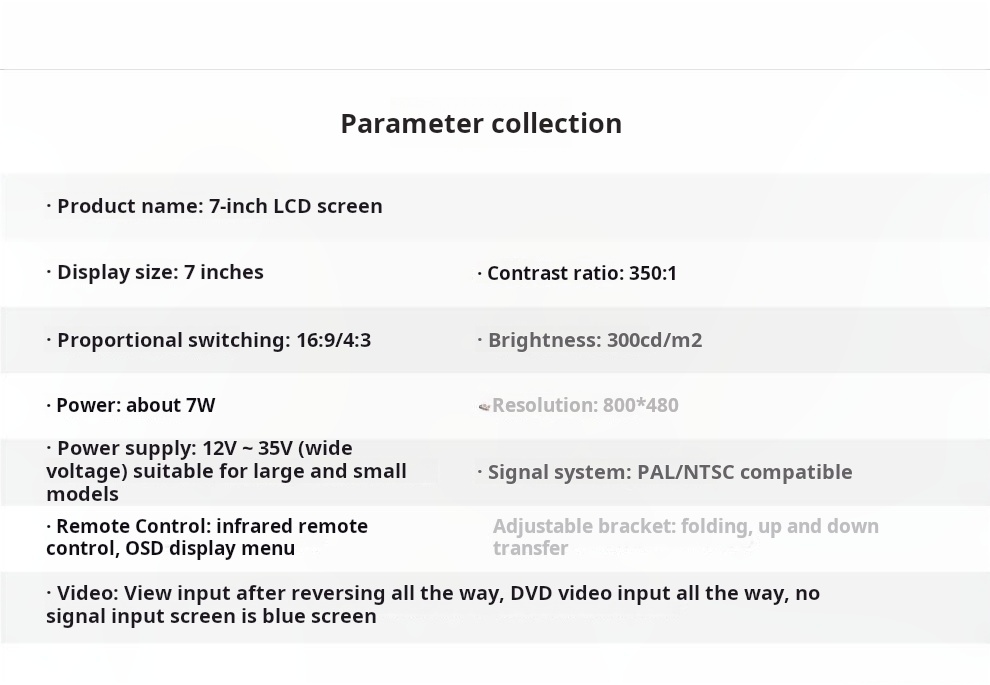Click the Remote Control infrared description
This screenshot has height=685, width=990.
207,537
